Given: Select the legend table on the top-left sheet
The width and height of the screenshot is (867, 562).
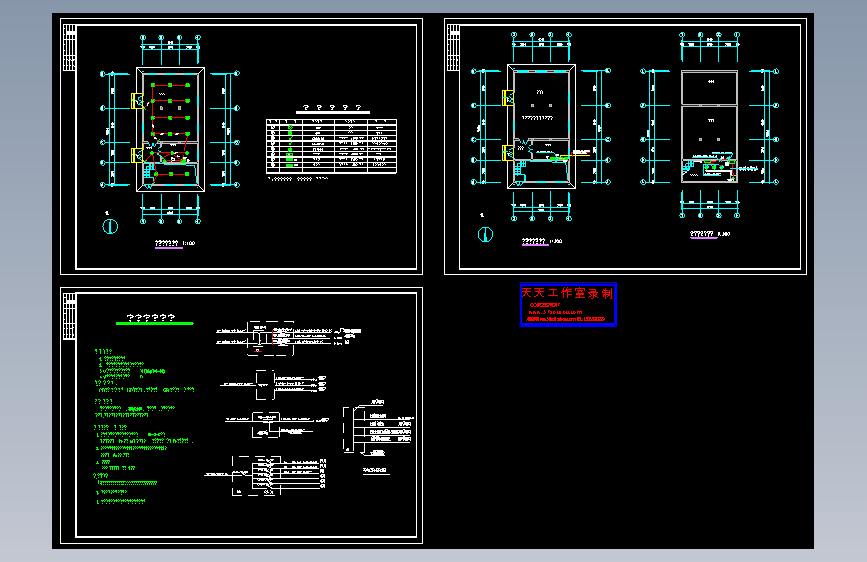Looking at the screenshot, I should click(331, 146).
